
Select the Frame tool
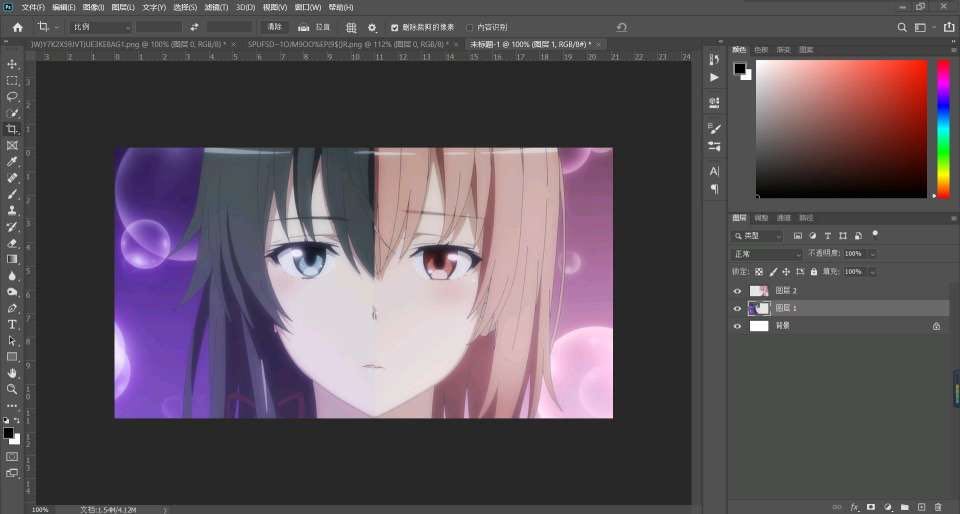[12, 146]
